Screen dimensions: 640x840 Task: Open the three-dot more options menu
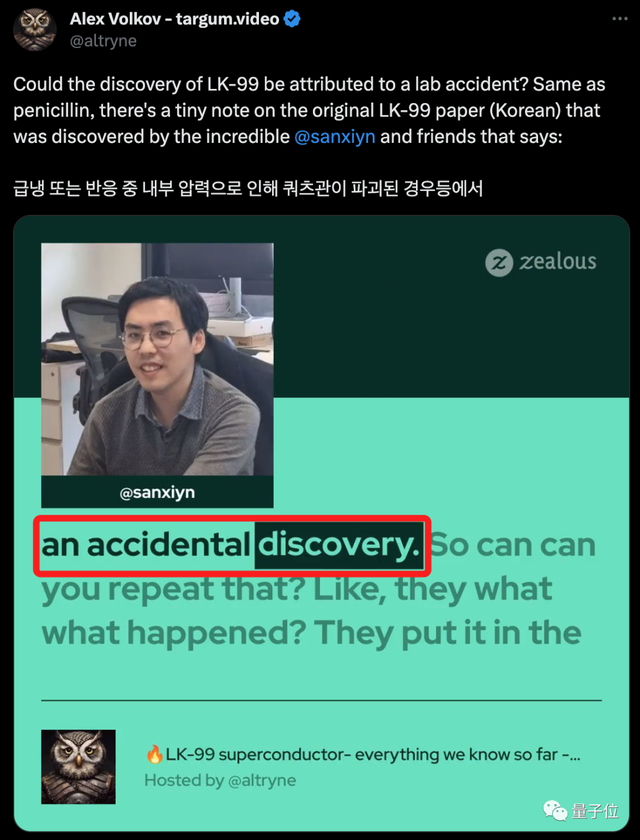click(x=620, y=19)
